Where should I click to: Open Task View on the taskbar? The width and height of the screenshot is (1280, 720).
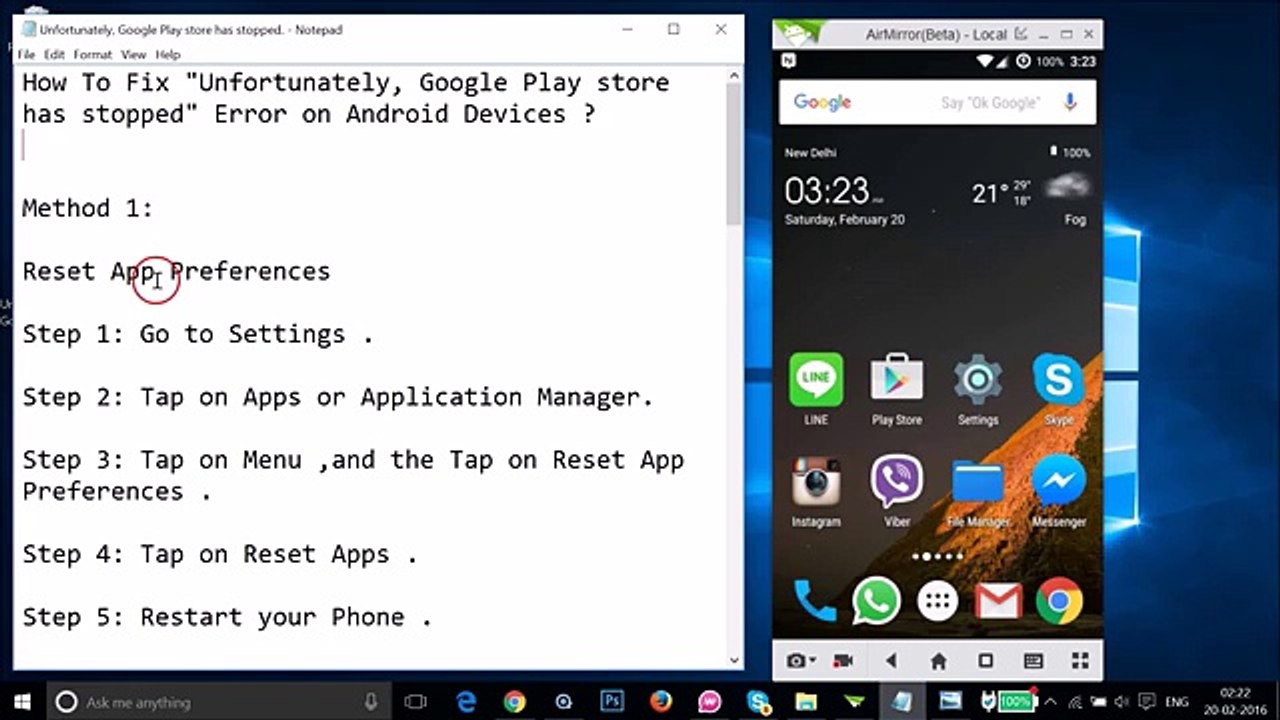416,702
